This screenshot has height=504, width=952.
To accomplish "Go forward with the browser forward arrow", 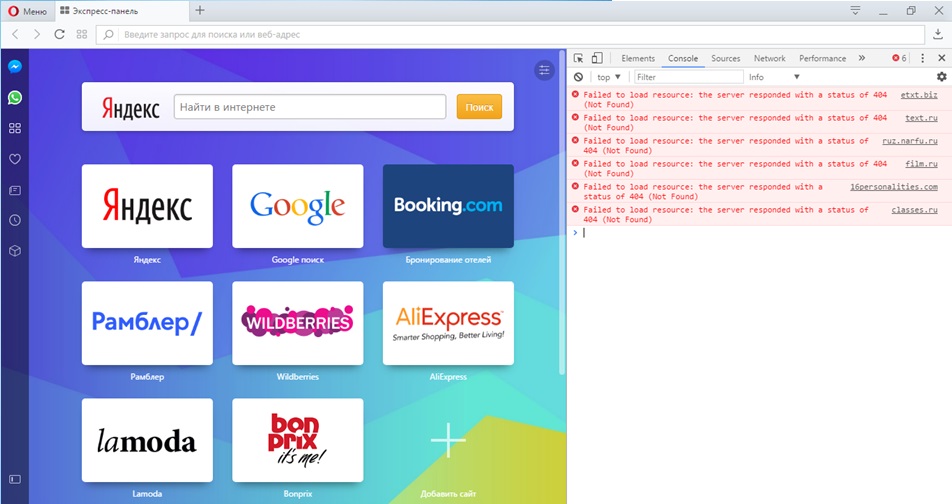I will (x=37, y=35).
